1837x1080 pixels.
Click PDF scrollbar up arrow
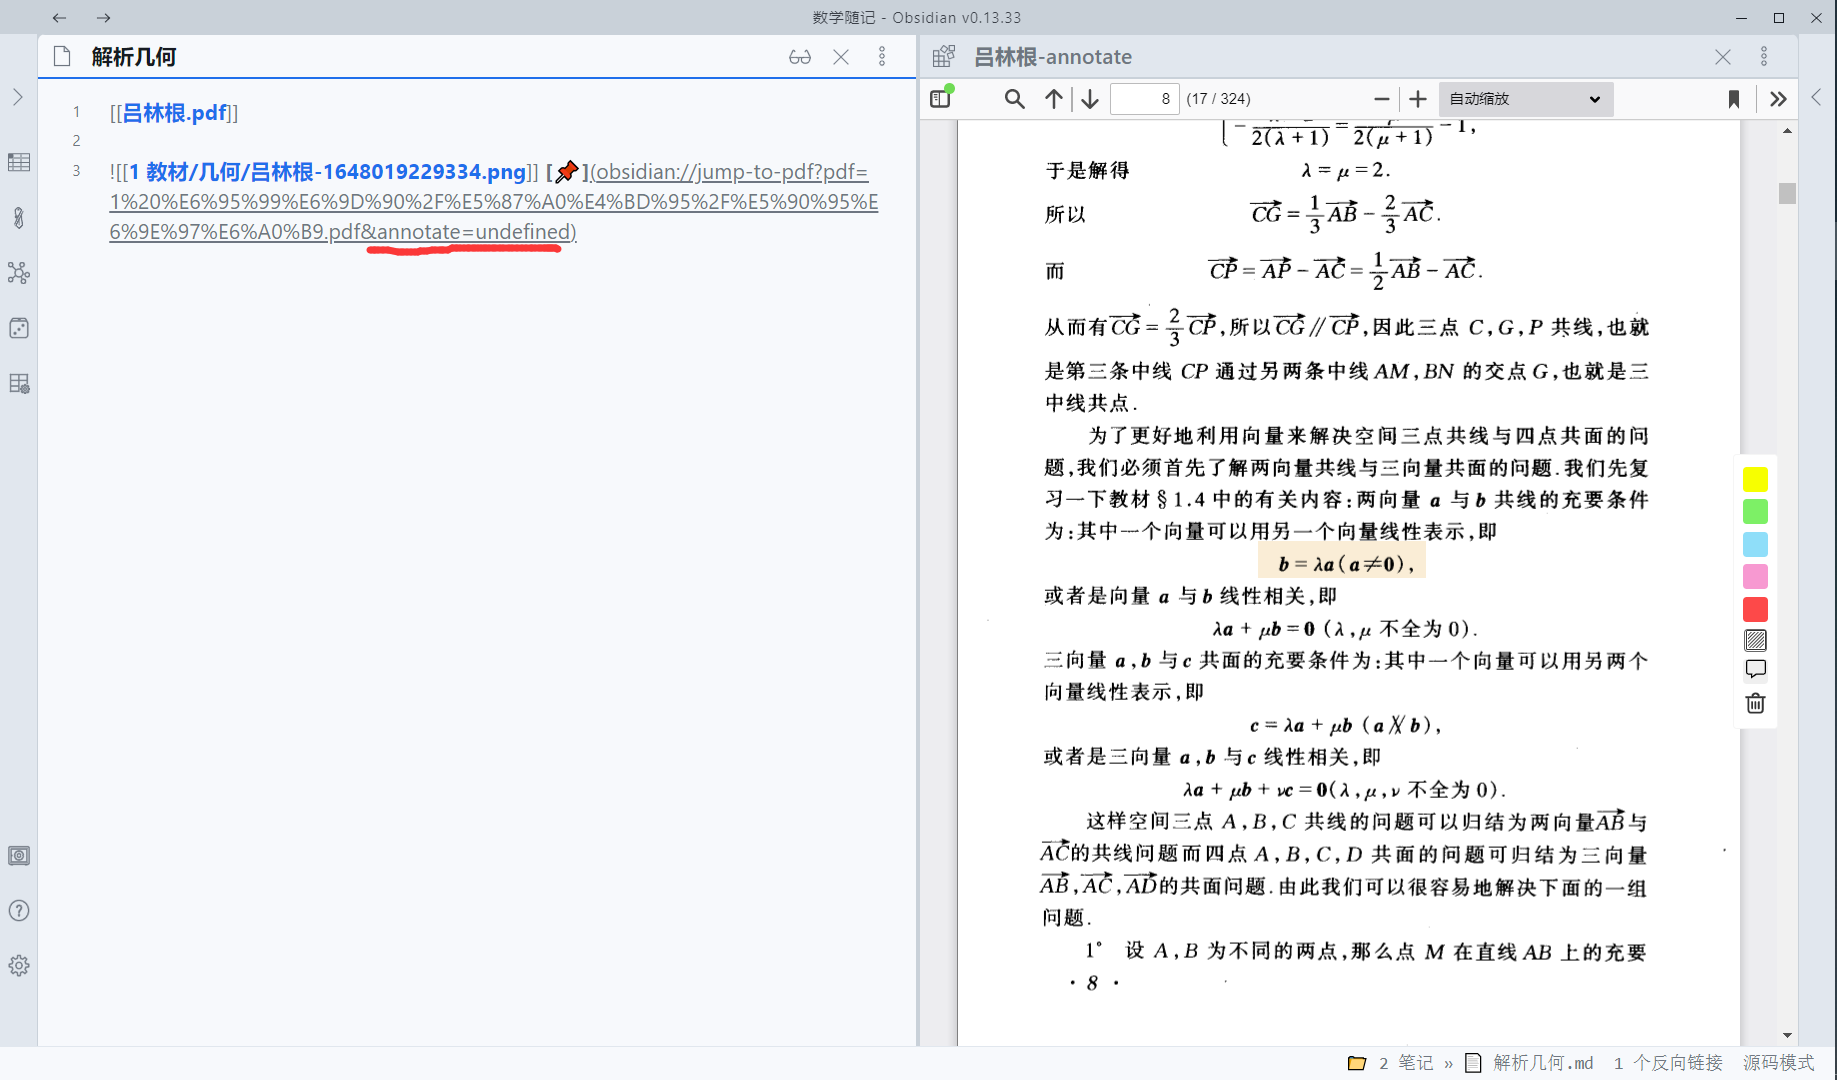[x=1787, y=131]
